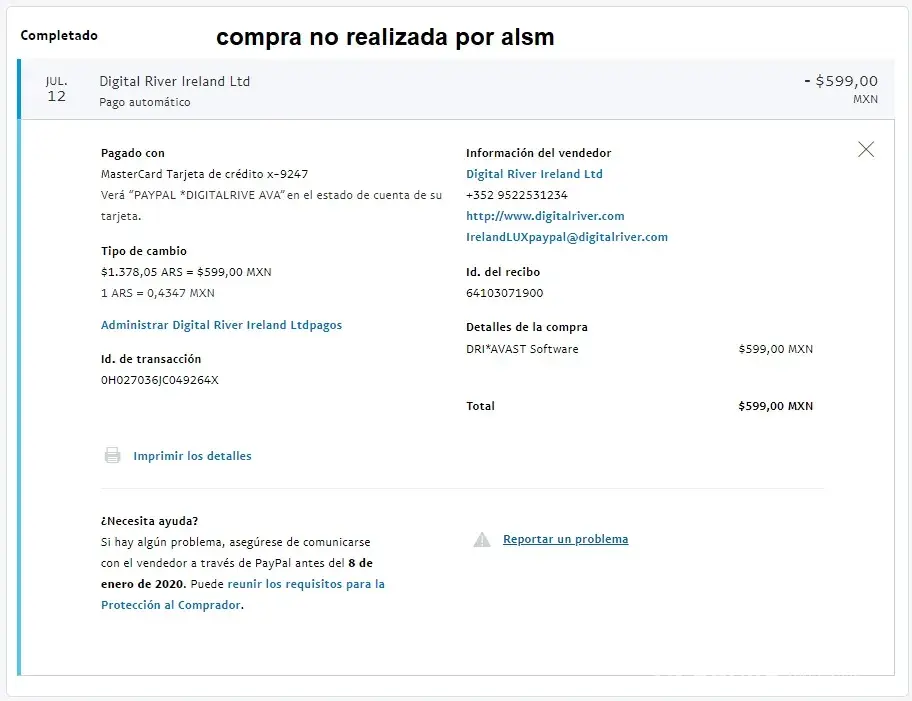912x701 pixels.
Task: Click the Tipo de cambio heading
Action: [x=144, y=251]
